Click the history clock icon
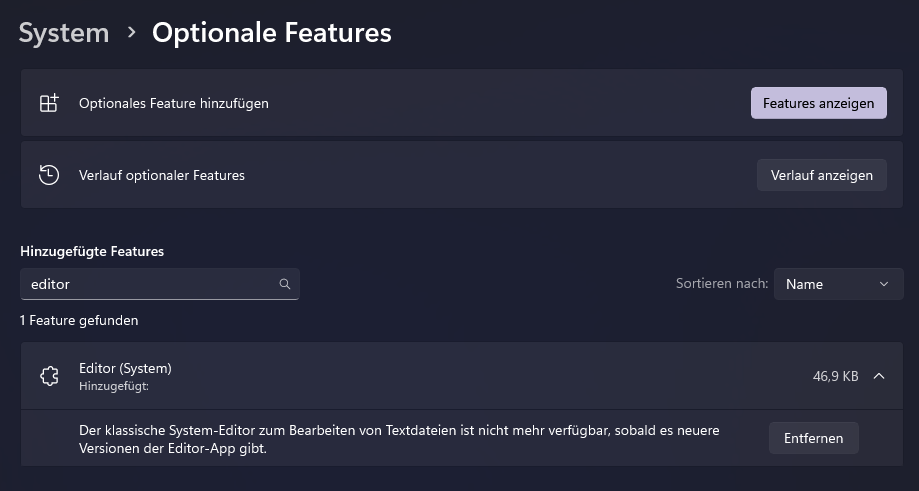919x491 pixels. (x=48, y=175)
